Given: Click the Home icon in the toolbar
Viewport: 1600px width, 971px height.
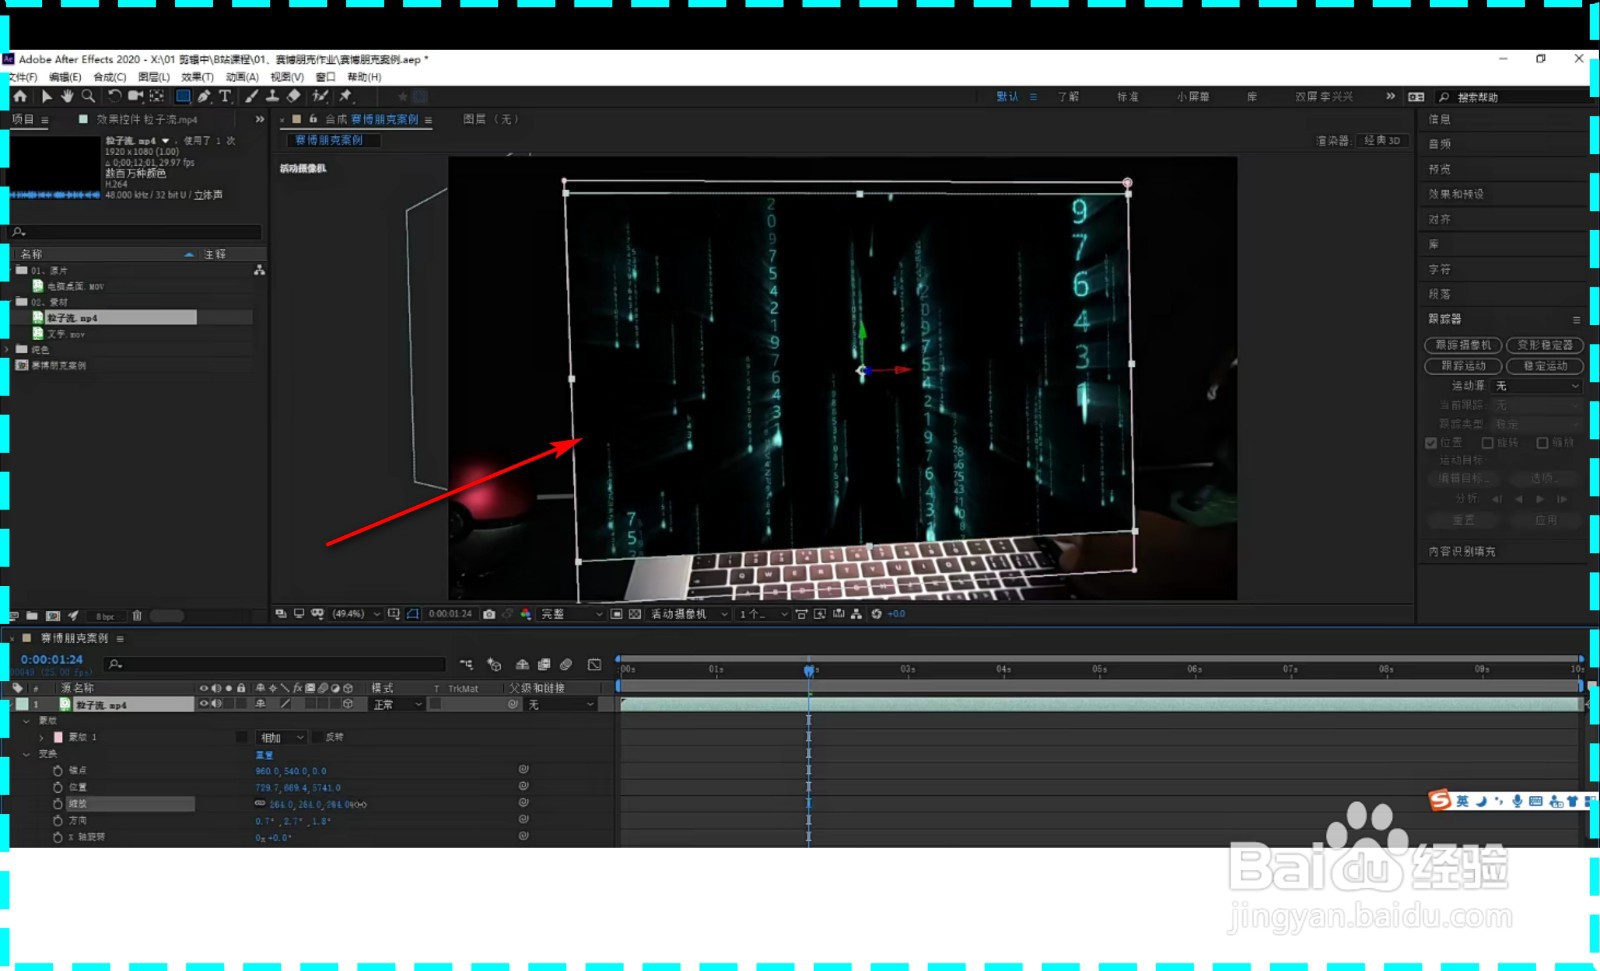Looking at the screenshot, I should pyautogui.click(x=20, y=96).
